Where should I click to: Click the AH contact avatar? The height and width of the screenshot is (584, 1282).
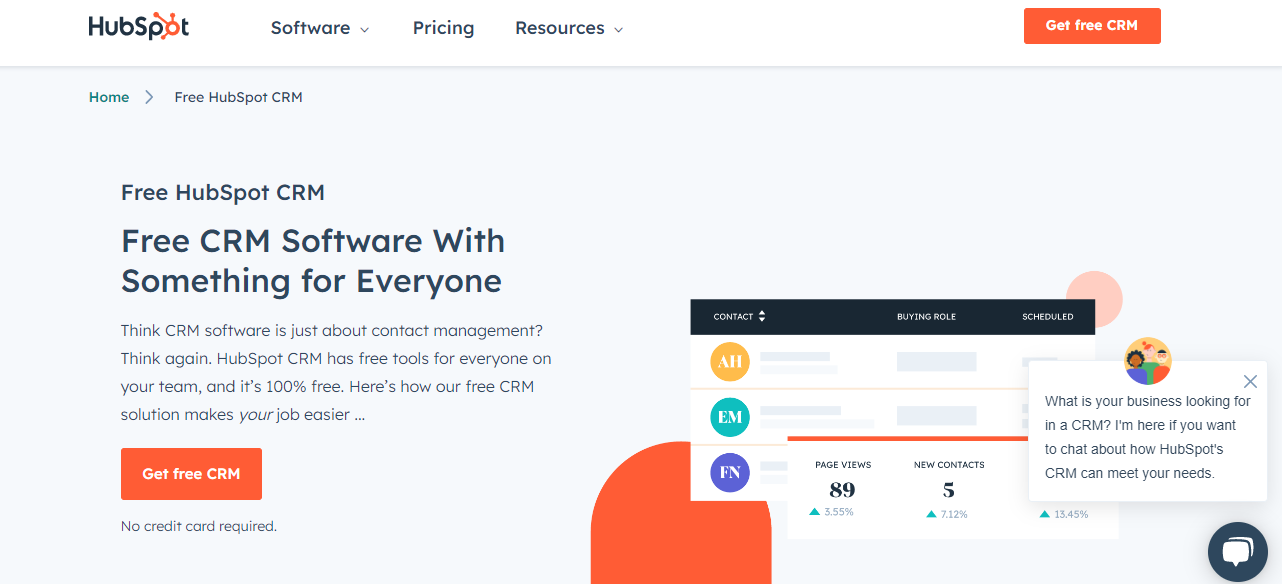click(x=729, y=362)
